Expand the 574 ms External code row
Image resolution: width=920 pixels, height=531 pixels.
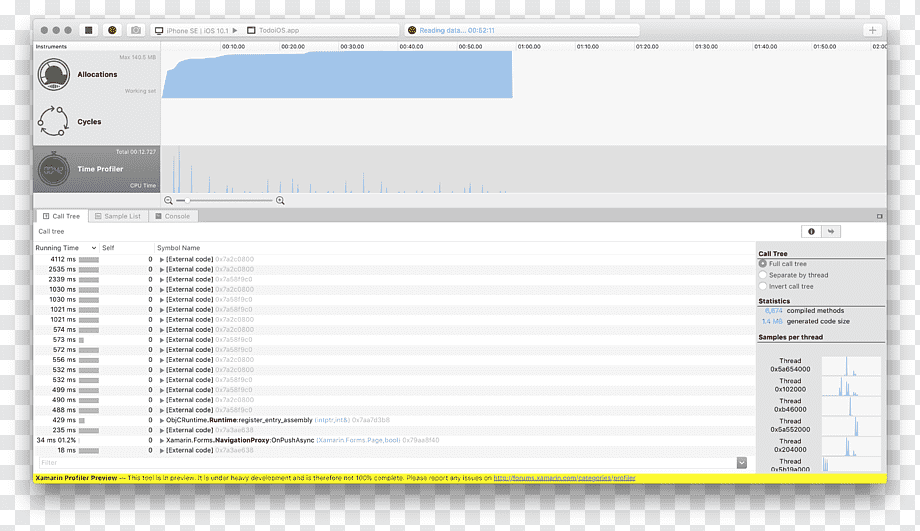click(162, 330)
